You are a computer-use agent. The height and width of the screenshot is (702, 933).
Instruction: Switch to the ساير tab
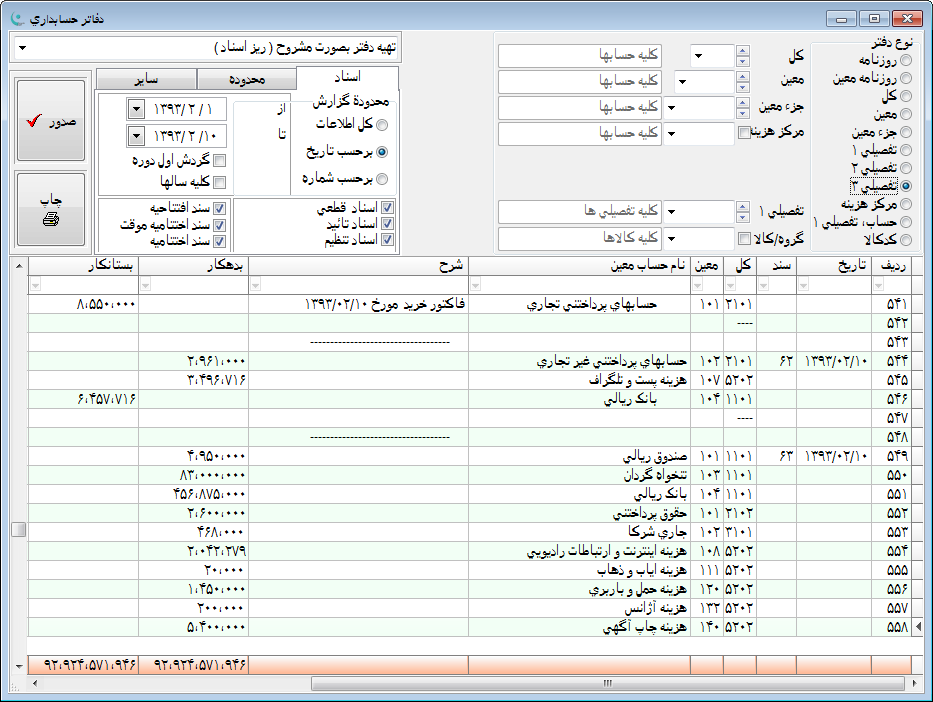145,80
